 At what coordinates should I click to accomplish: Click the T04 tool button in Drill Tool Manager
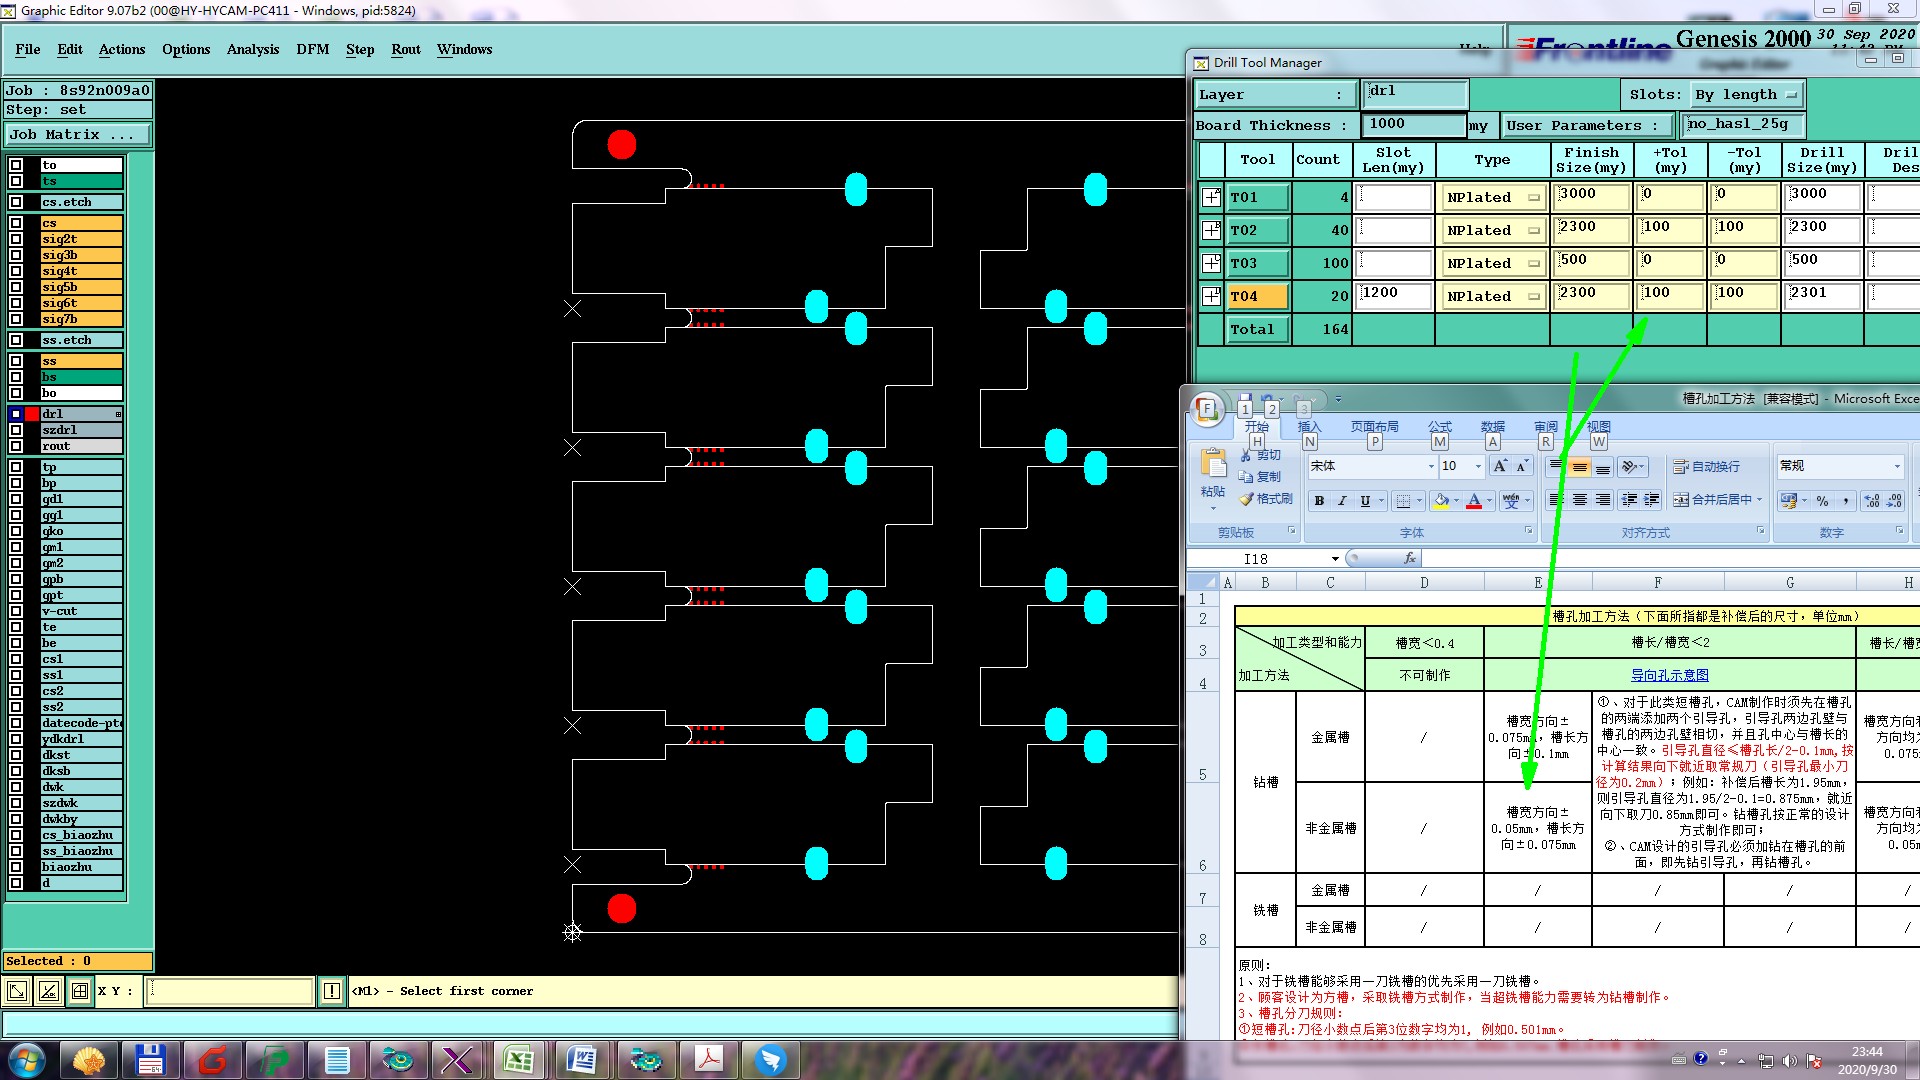point(1257,296)
